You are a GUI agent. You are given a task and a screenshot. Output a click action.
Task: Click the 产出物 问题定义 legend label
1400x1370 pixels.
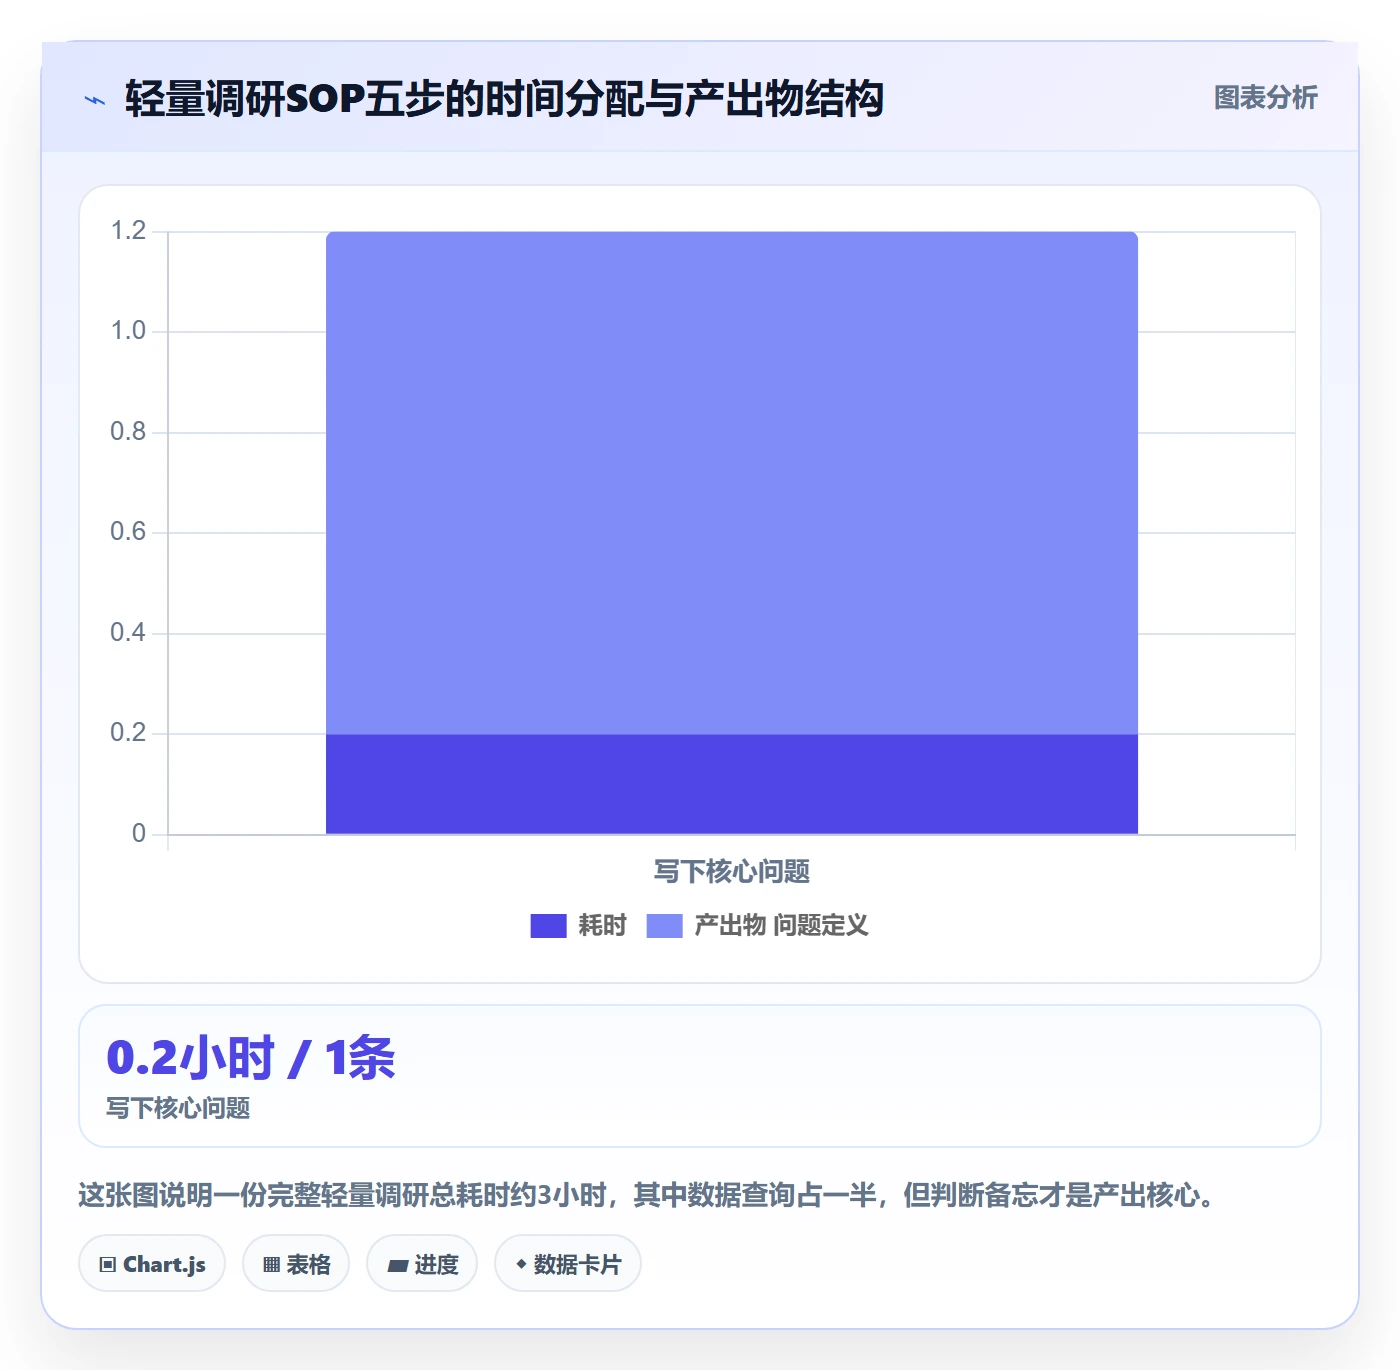(x=781, y=926)
